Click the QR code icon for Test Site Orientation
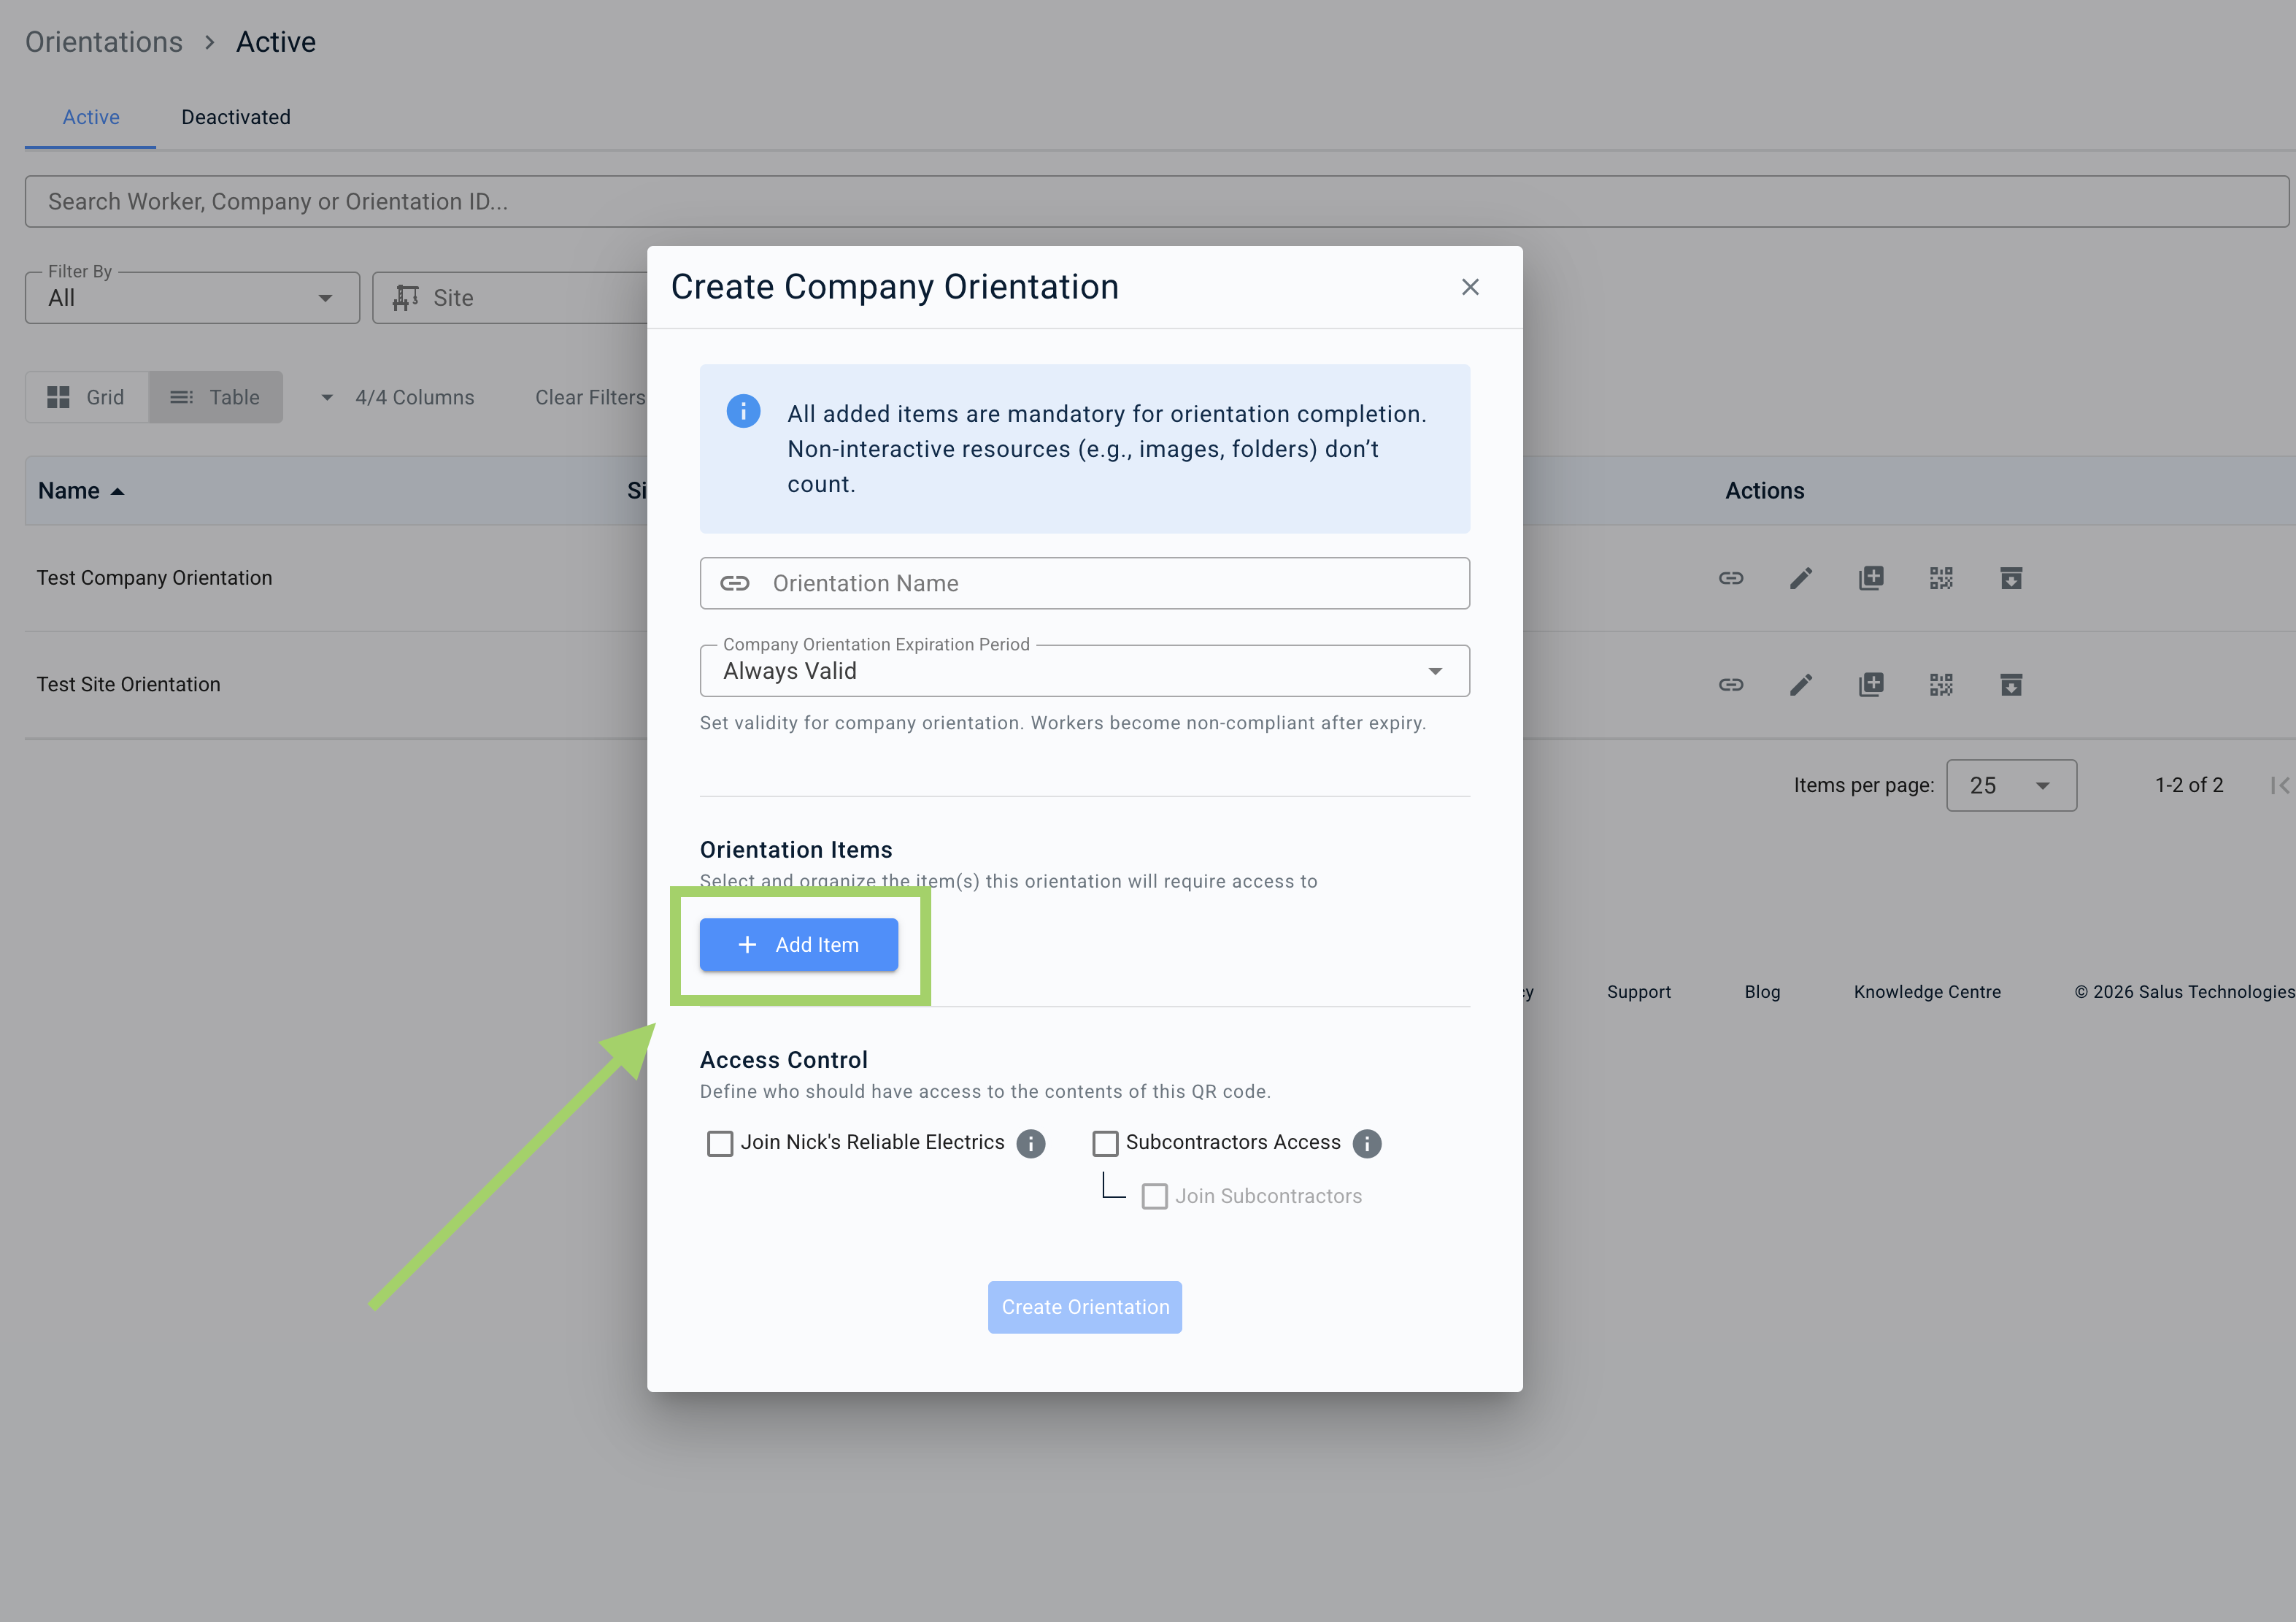2296x1622 pixels. pyautogui.click(x=1940, y=685)
